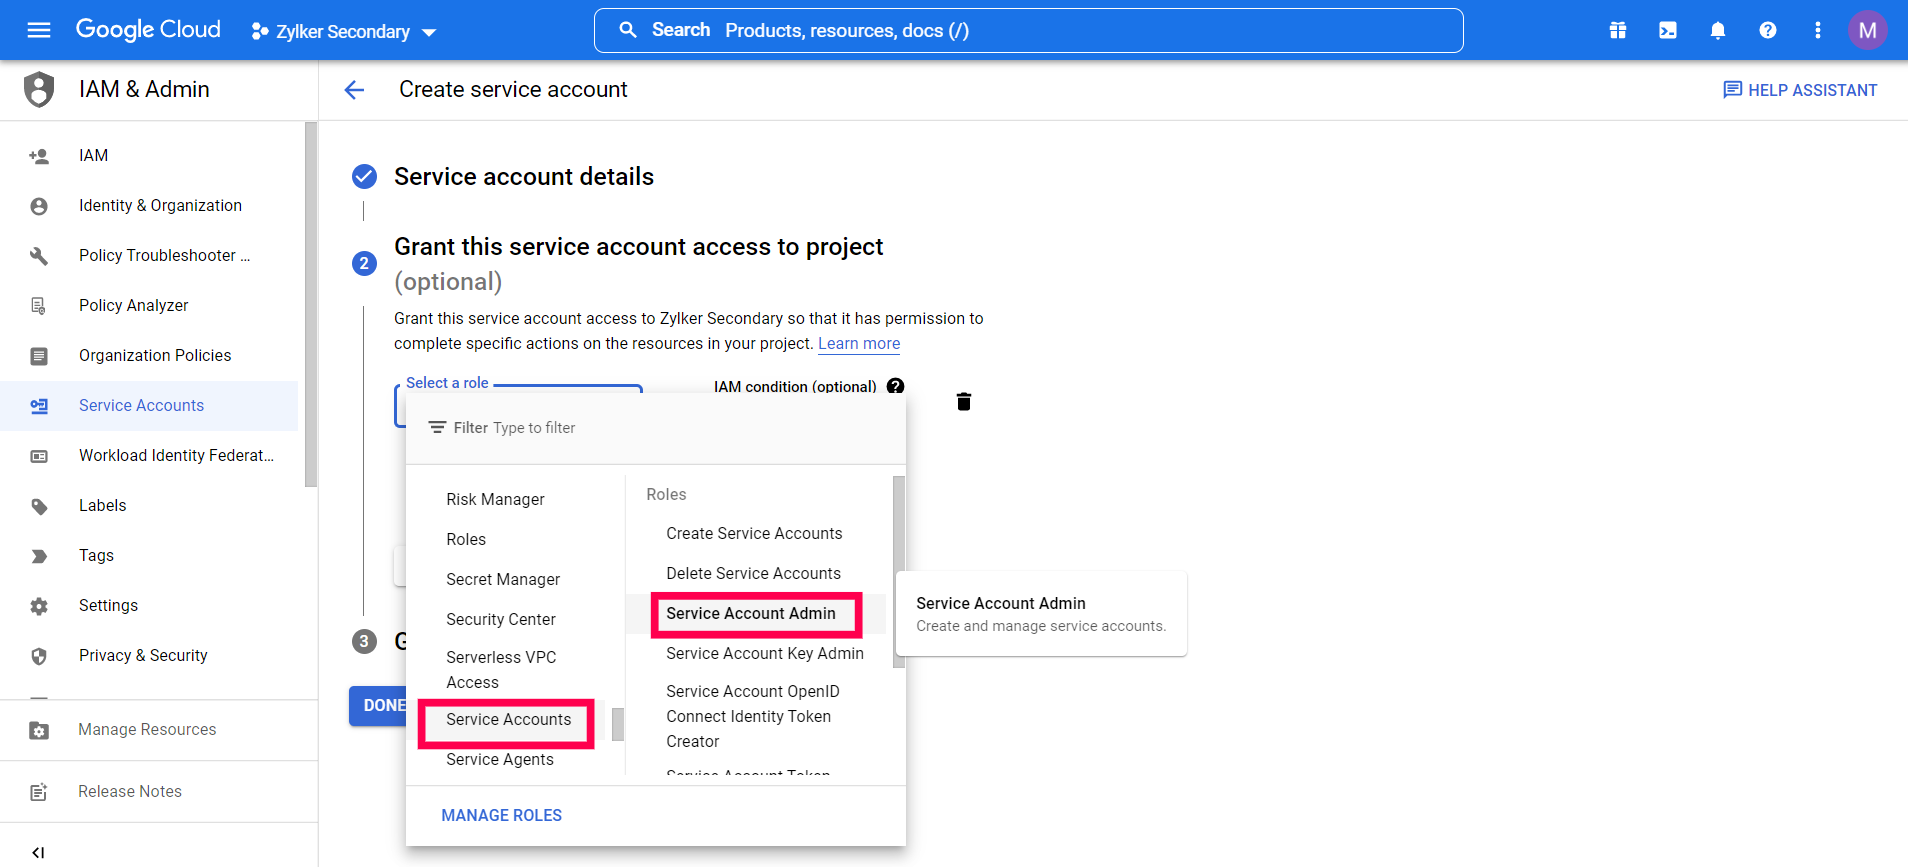Choose Service Account Key Admin role
This screenshot has width=1908, height=867.
point(765,653)
